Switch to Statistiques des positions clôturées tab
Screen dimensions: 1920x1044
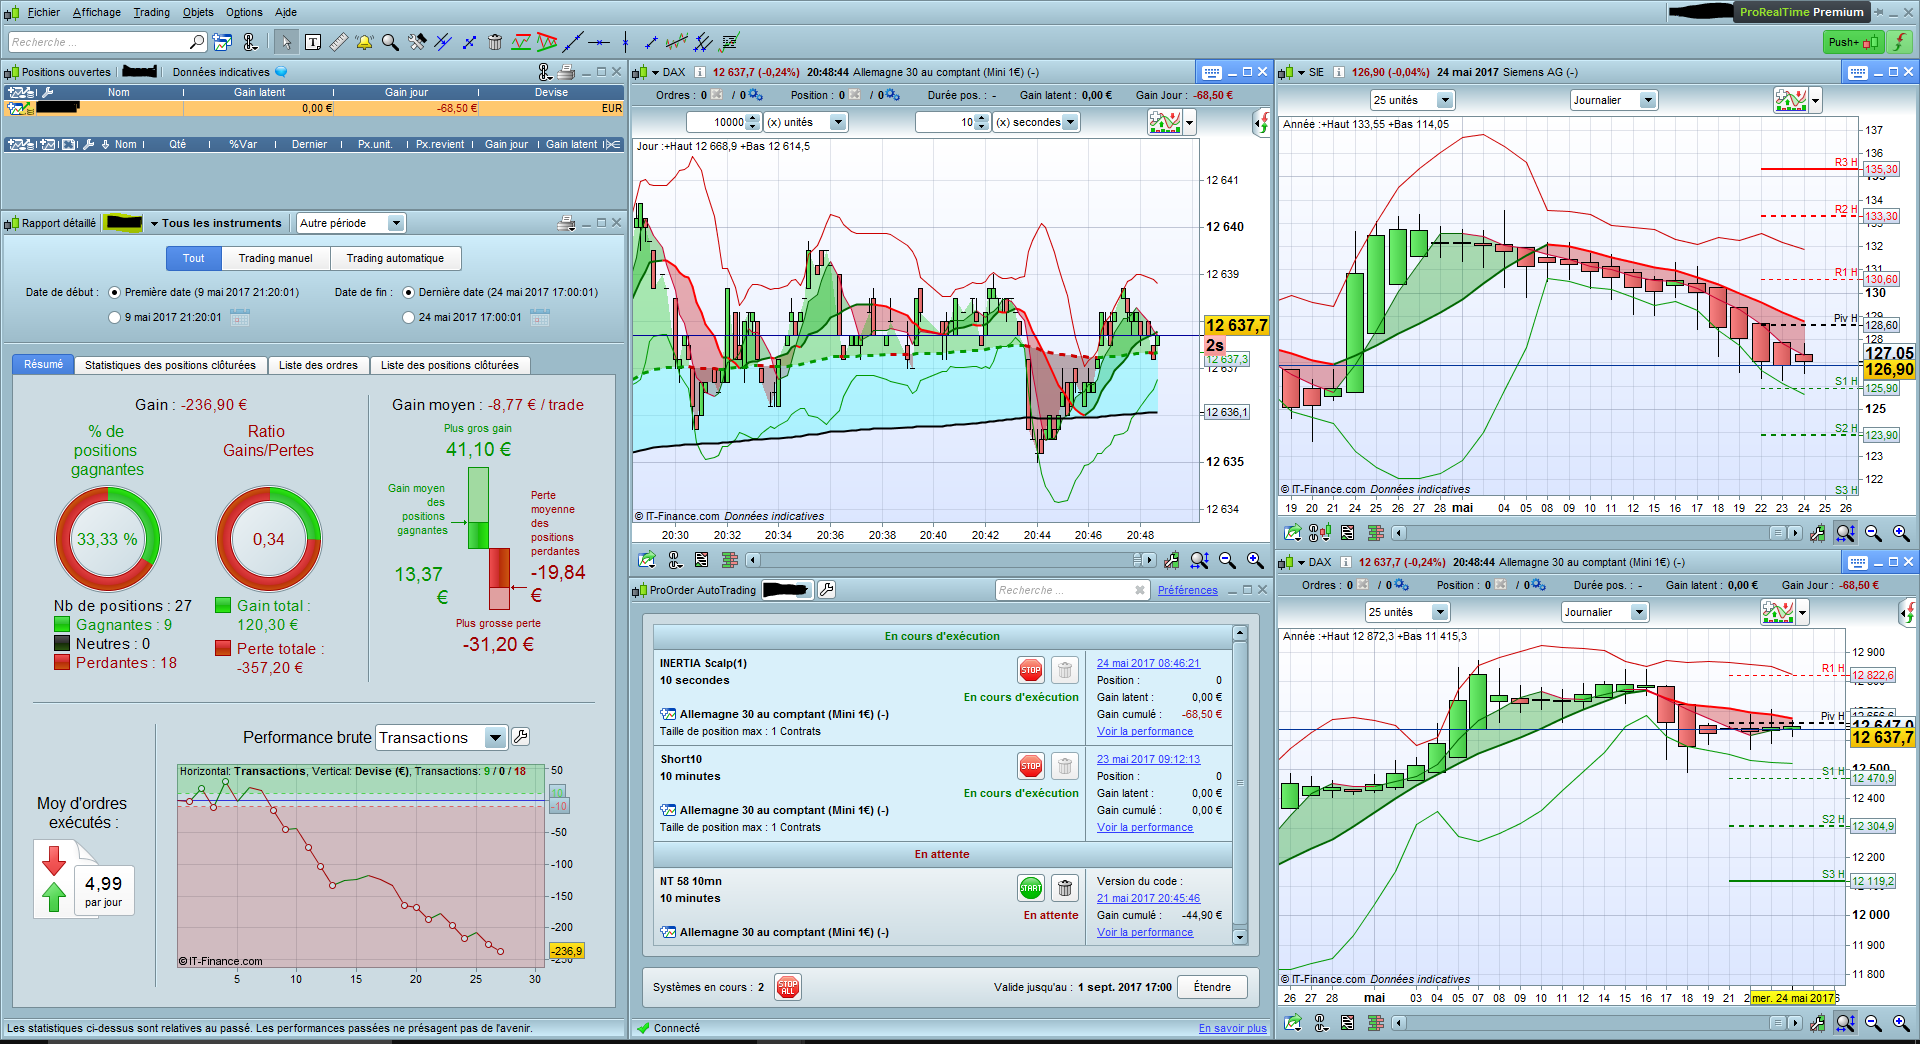(170, 365)
